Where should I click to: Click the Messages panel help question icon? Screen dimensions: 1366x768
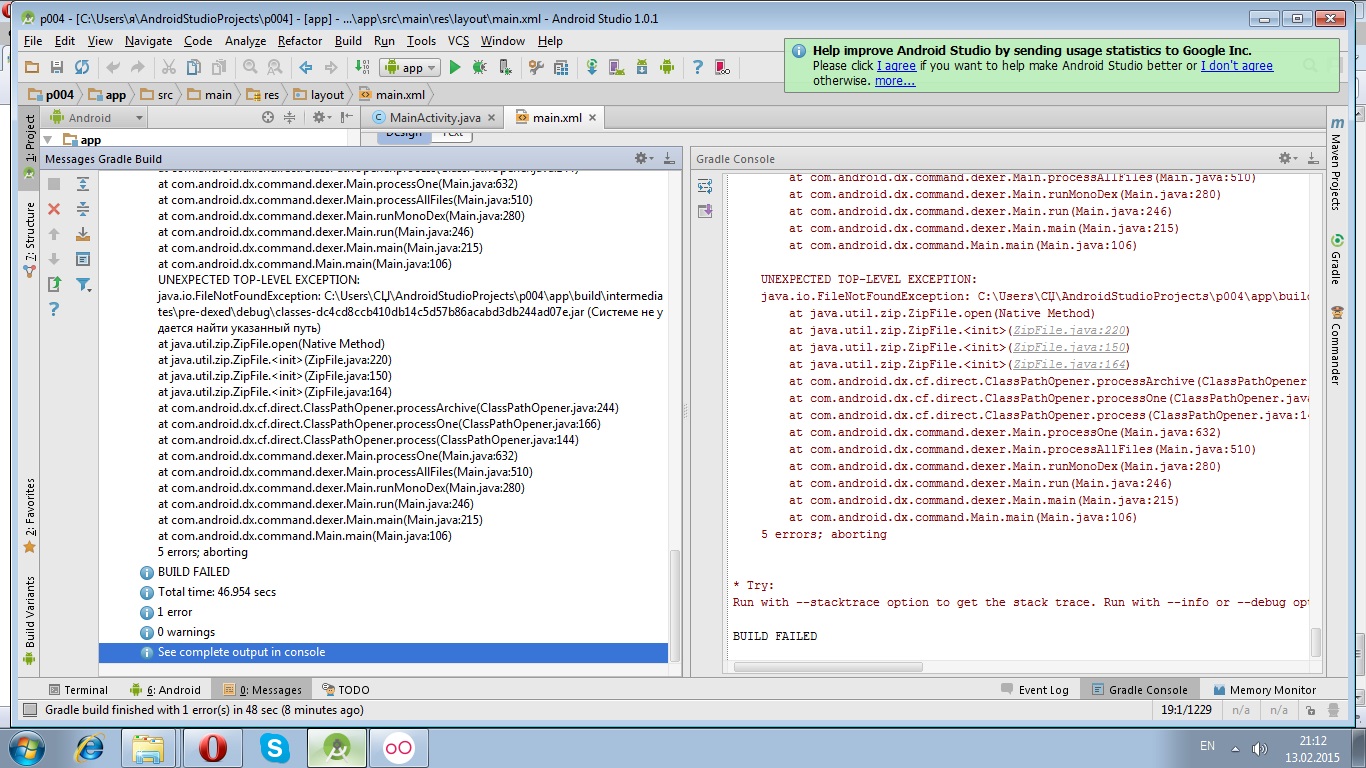(x=54, y=309)
